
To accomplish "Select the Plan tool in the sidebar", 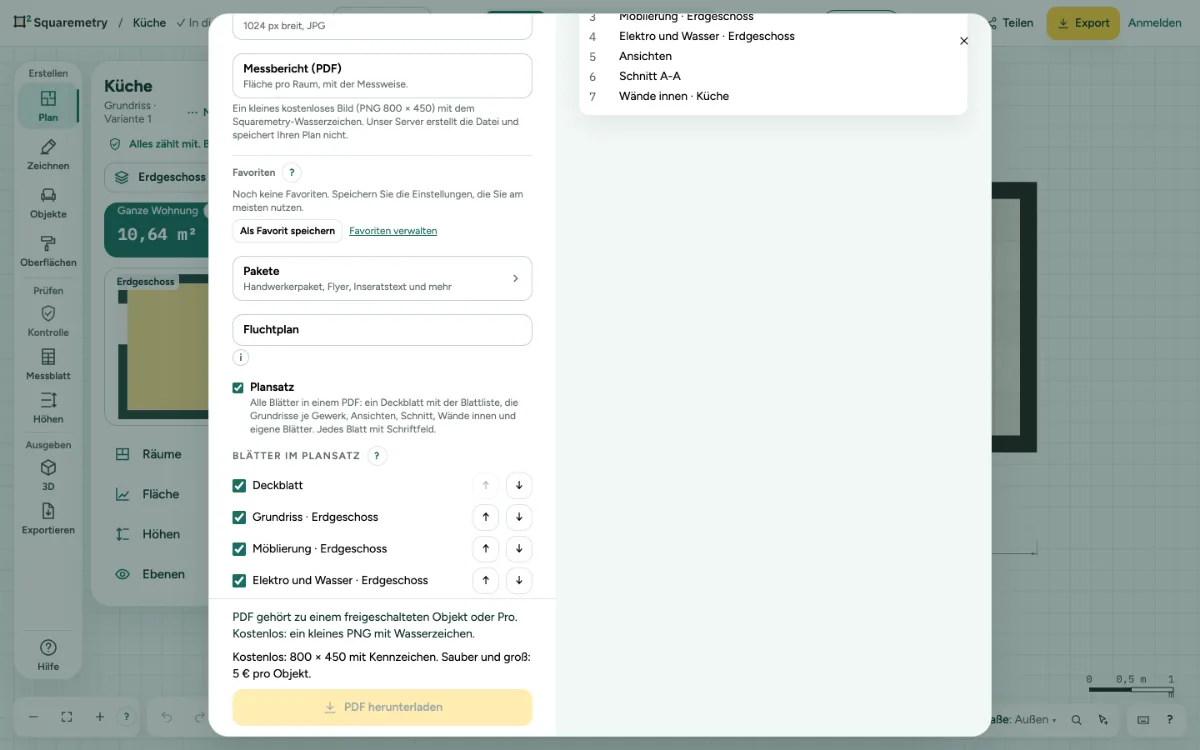I will [48, 105].
